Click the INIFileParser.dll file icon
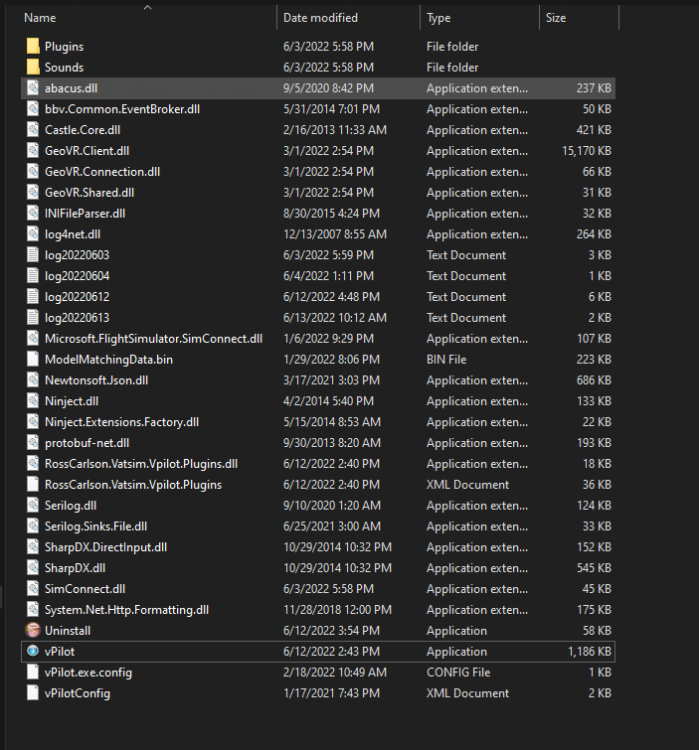 (x=33, y=213)
